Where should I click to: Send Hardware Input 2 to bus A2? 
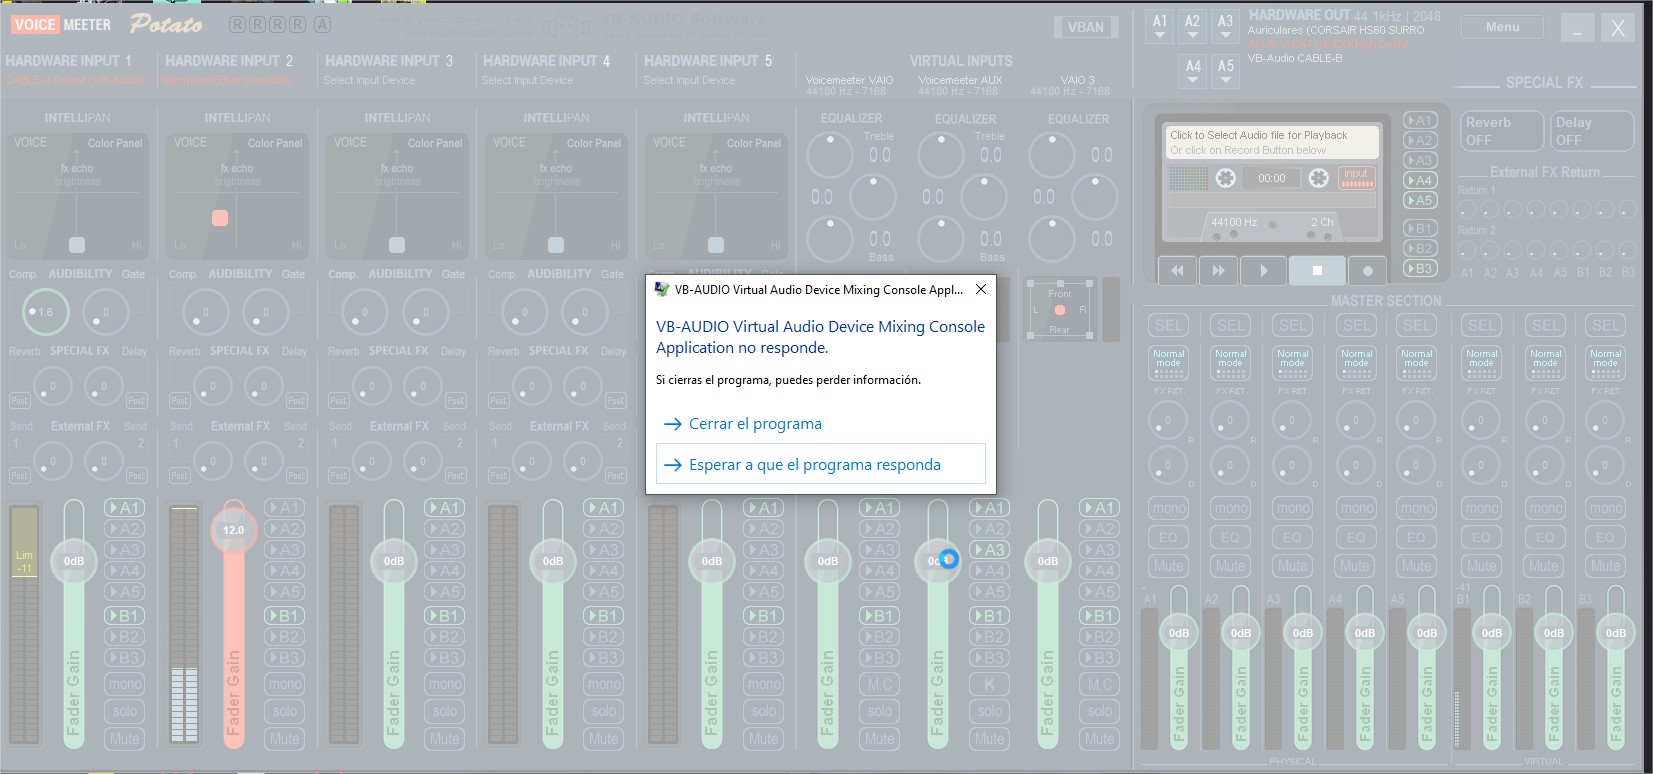coord(285,529)
